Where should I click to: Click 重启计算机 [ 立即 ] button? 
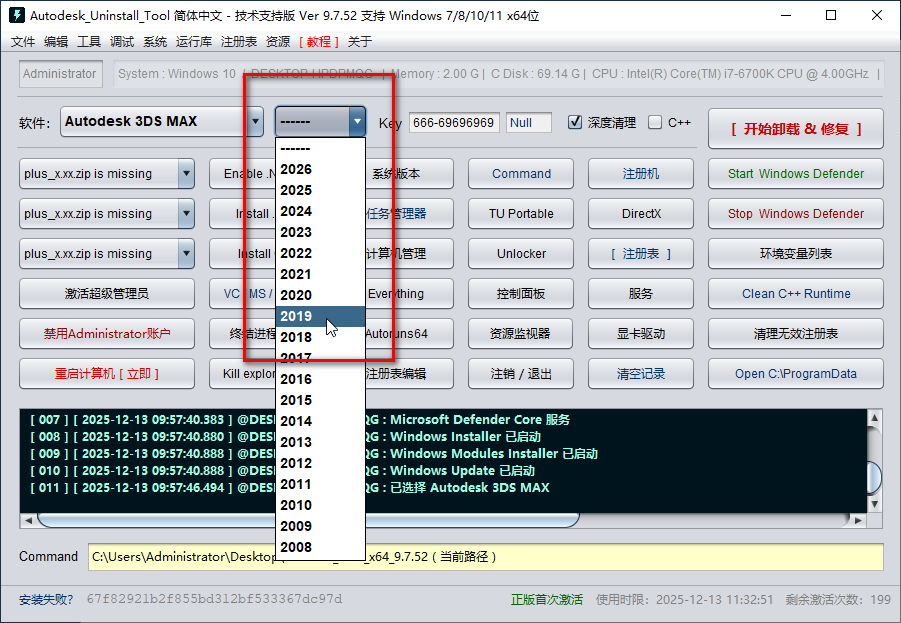click(107, 374)
